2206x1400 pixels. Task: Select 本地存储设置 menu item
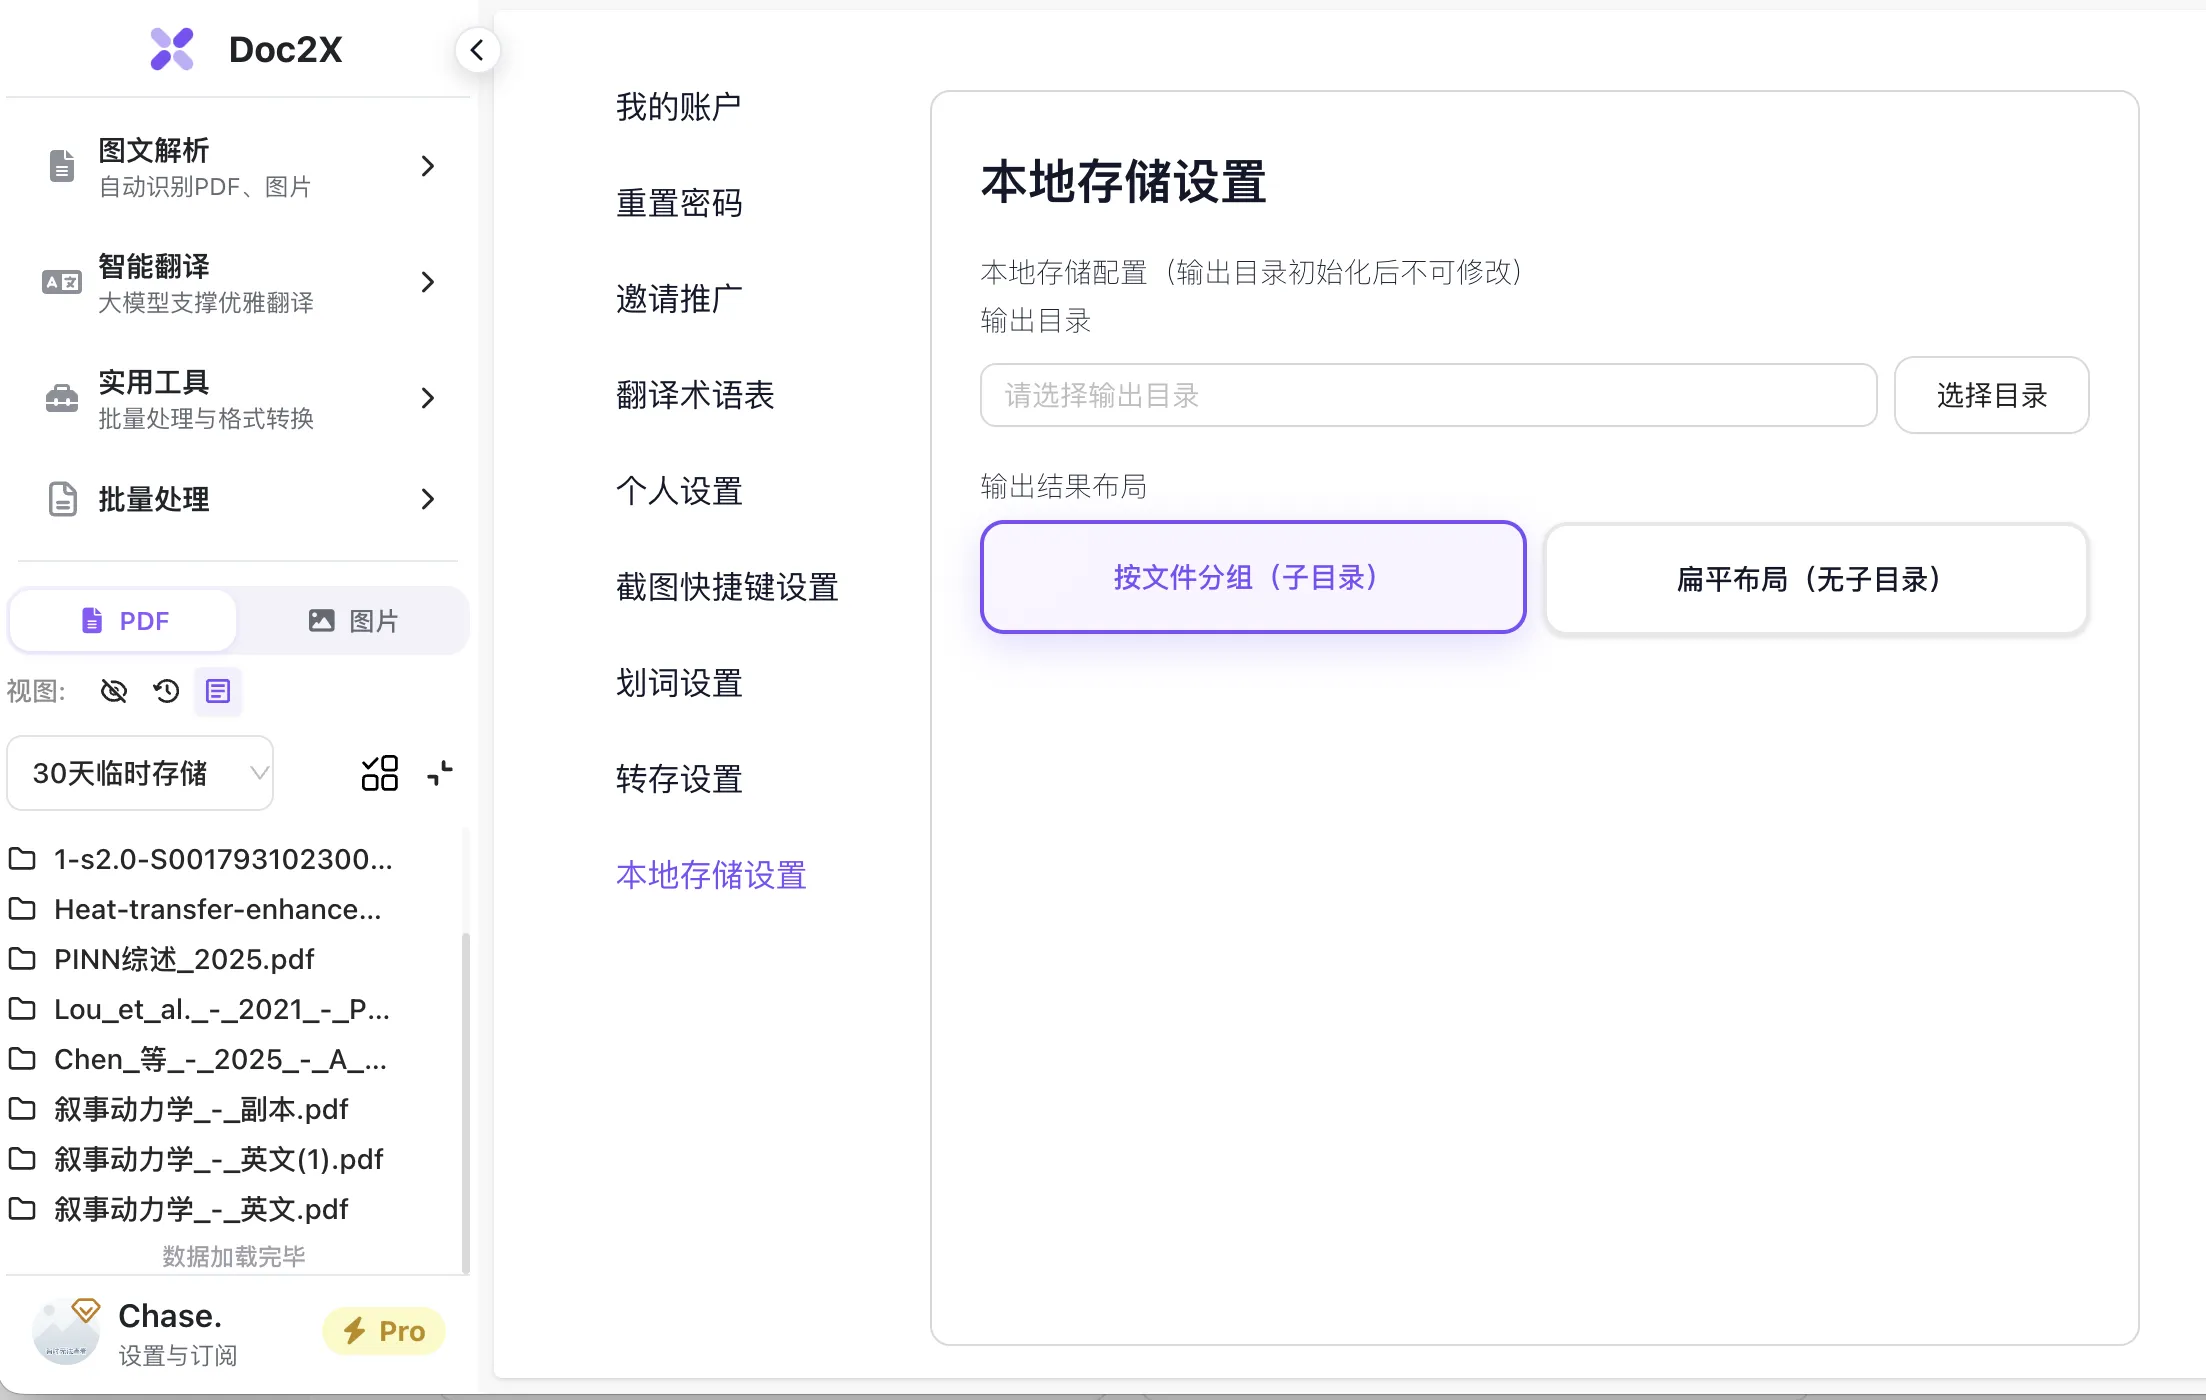pyautogui.click(x=711, y=875)
